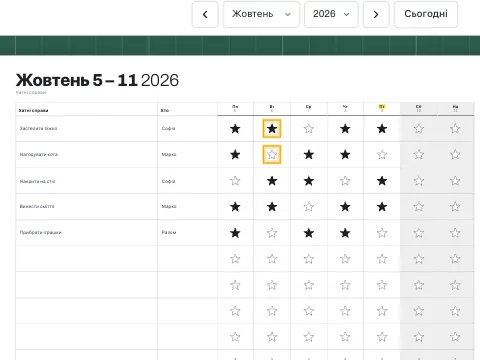This screenshot has height=360, width=480.
Task: Click the Хатні справи column header
Action: (87, 110)
